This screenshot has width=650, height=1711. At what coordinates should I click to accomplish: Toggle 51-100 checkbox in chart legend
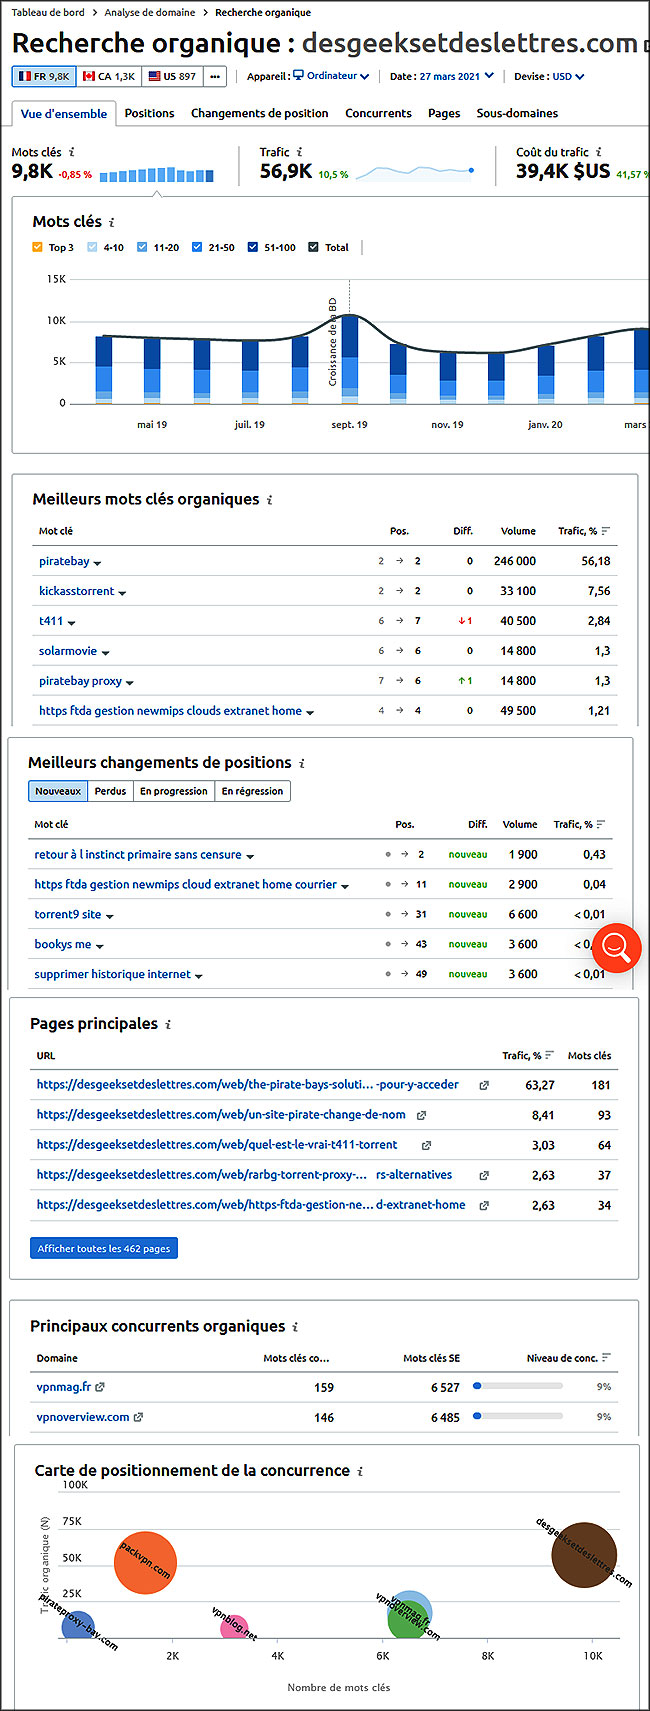pyautogui.click(x=253, y=247)
